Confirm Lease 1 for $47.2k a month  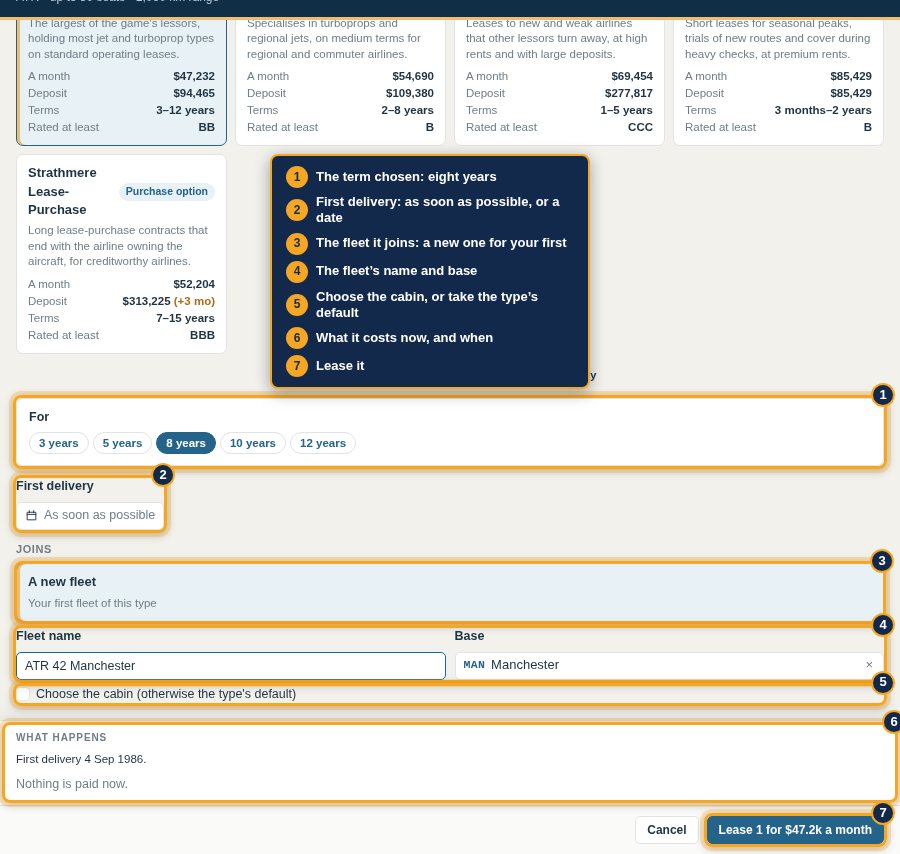pos(795,830)
